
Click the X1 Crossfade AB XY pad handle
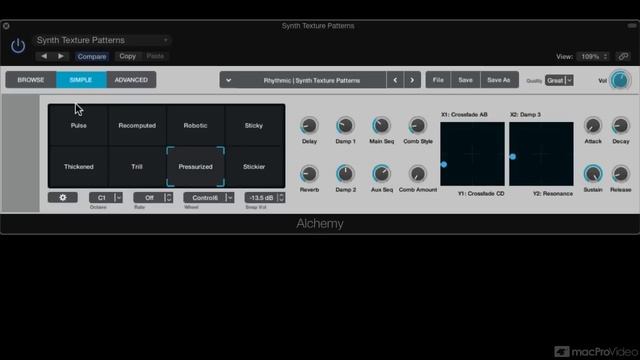444,164
